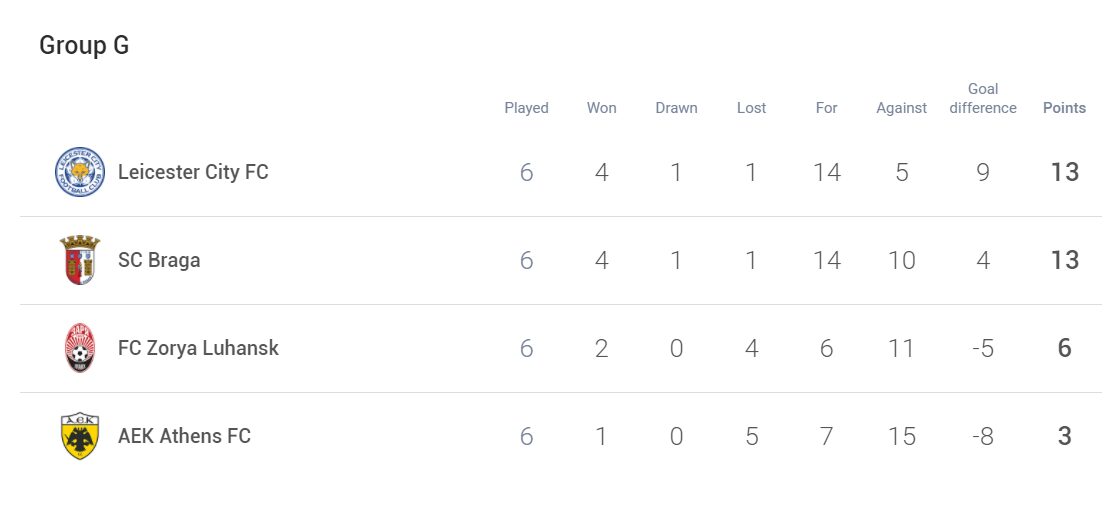Viewport: 1115px width, 517px height.
Task: Click the Lost column header
Action: (752, 108)
